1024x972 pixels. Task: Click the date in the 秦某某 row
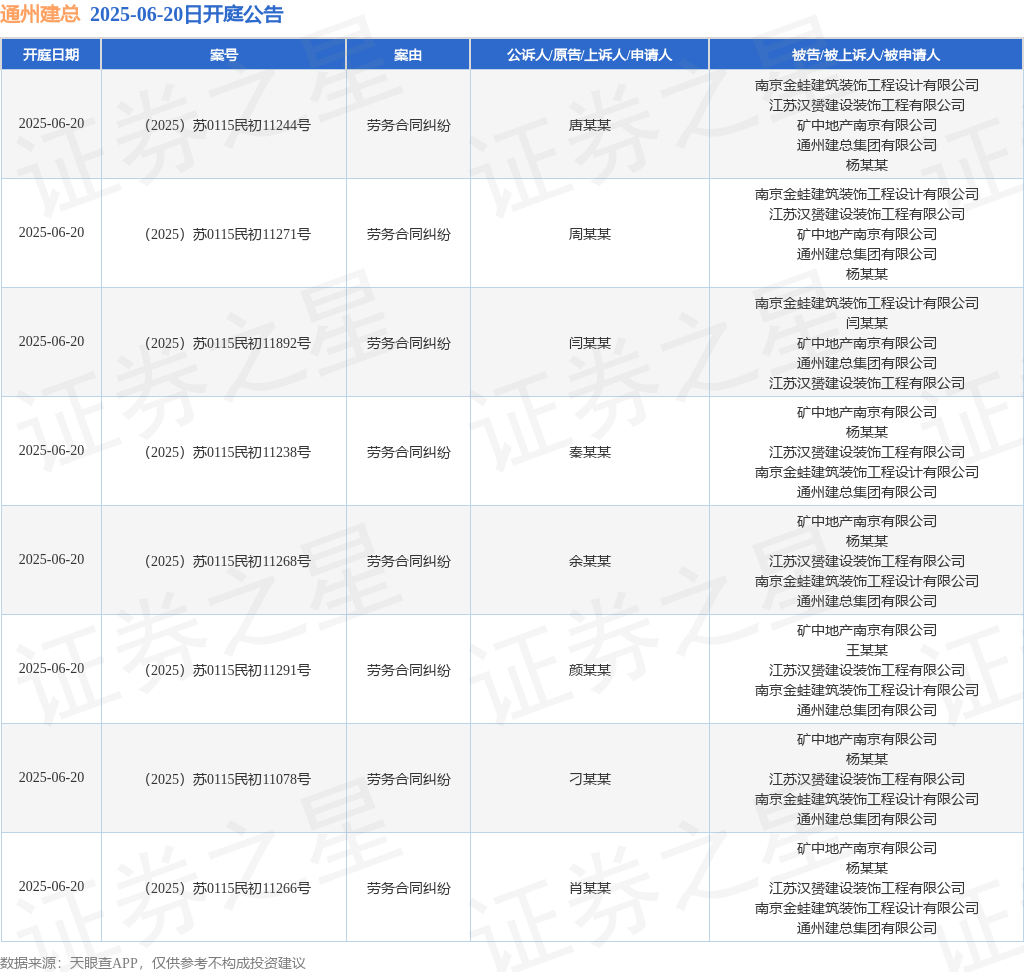pos(51,451)
